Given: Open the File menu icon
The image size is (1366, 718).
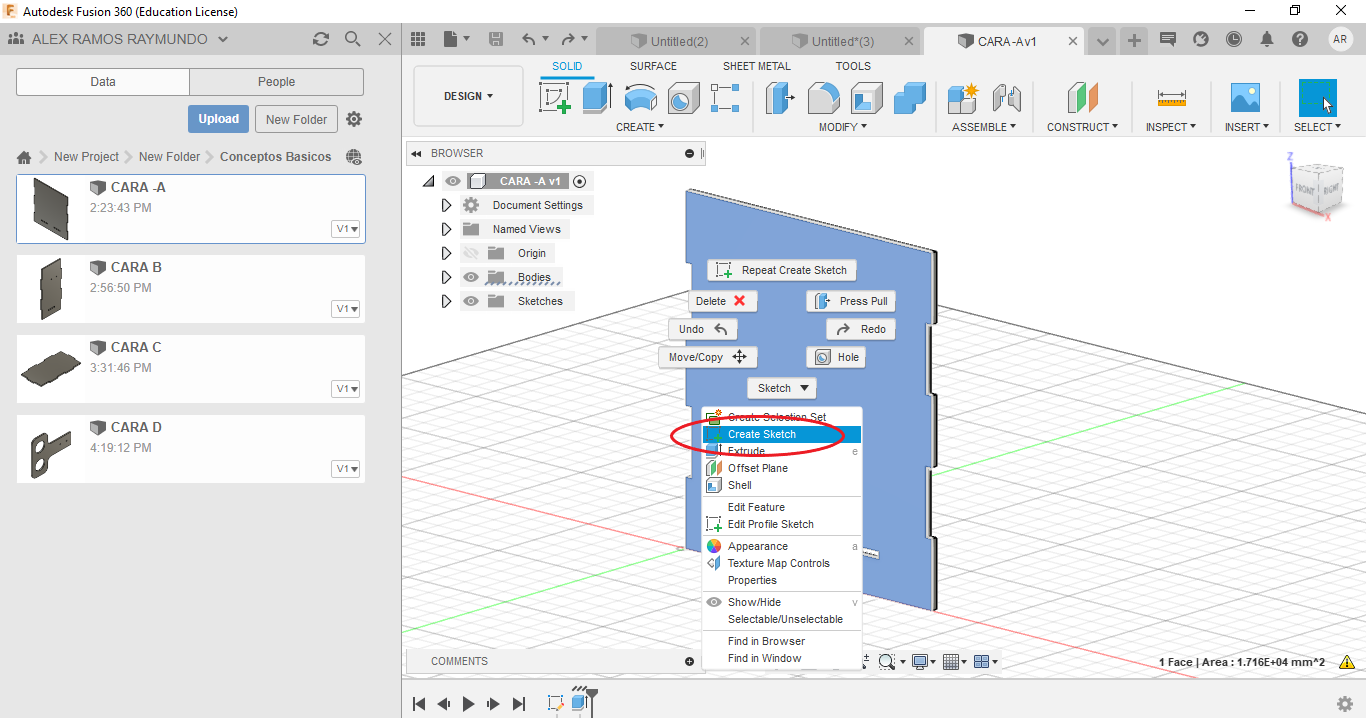Looking at the screenshot, I should 455,39.
